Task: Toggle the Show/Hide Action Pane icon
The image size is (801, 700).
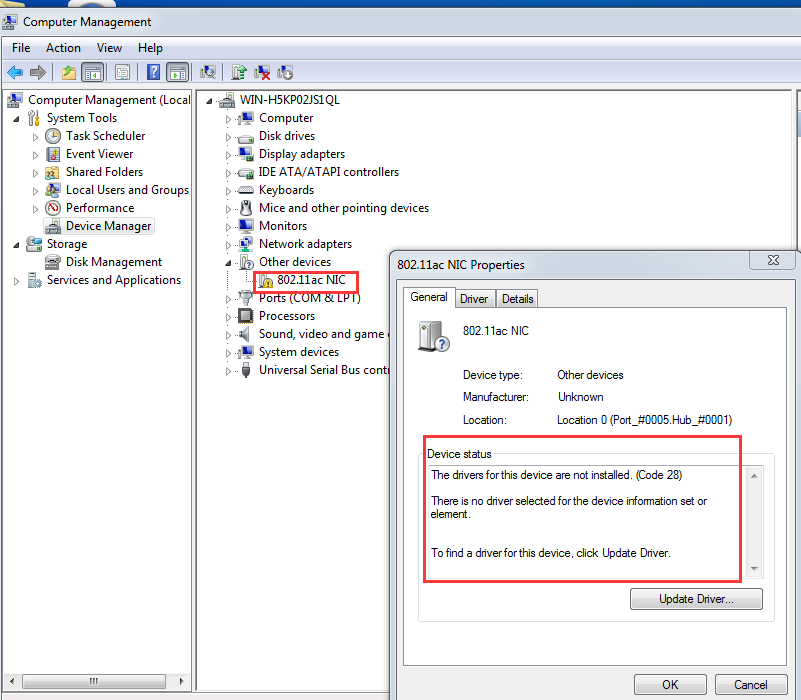Action: click(178, 73)
